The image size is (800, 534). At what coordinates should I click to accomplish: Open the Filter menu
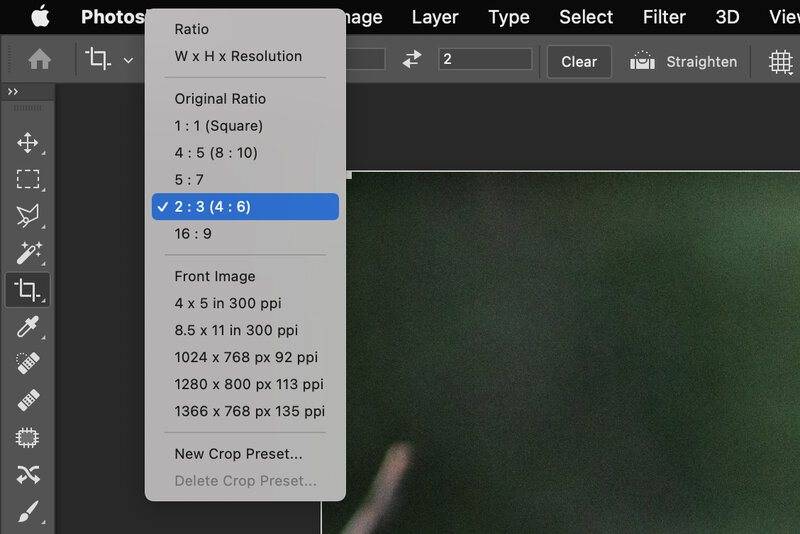point(664,17)
